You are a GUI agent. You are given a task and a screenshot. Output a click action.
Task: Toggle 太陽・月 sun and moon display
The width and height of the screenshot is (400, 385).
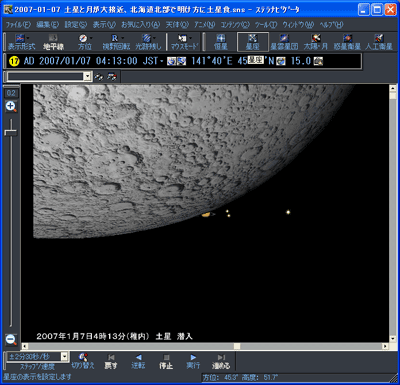(x=316, y=42)
